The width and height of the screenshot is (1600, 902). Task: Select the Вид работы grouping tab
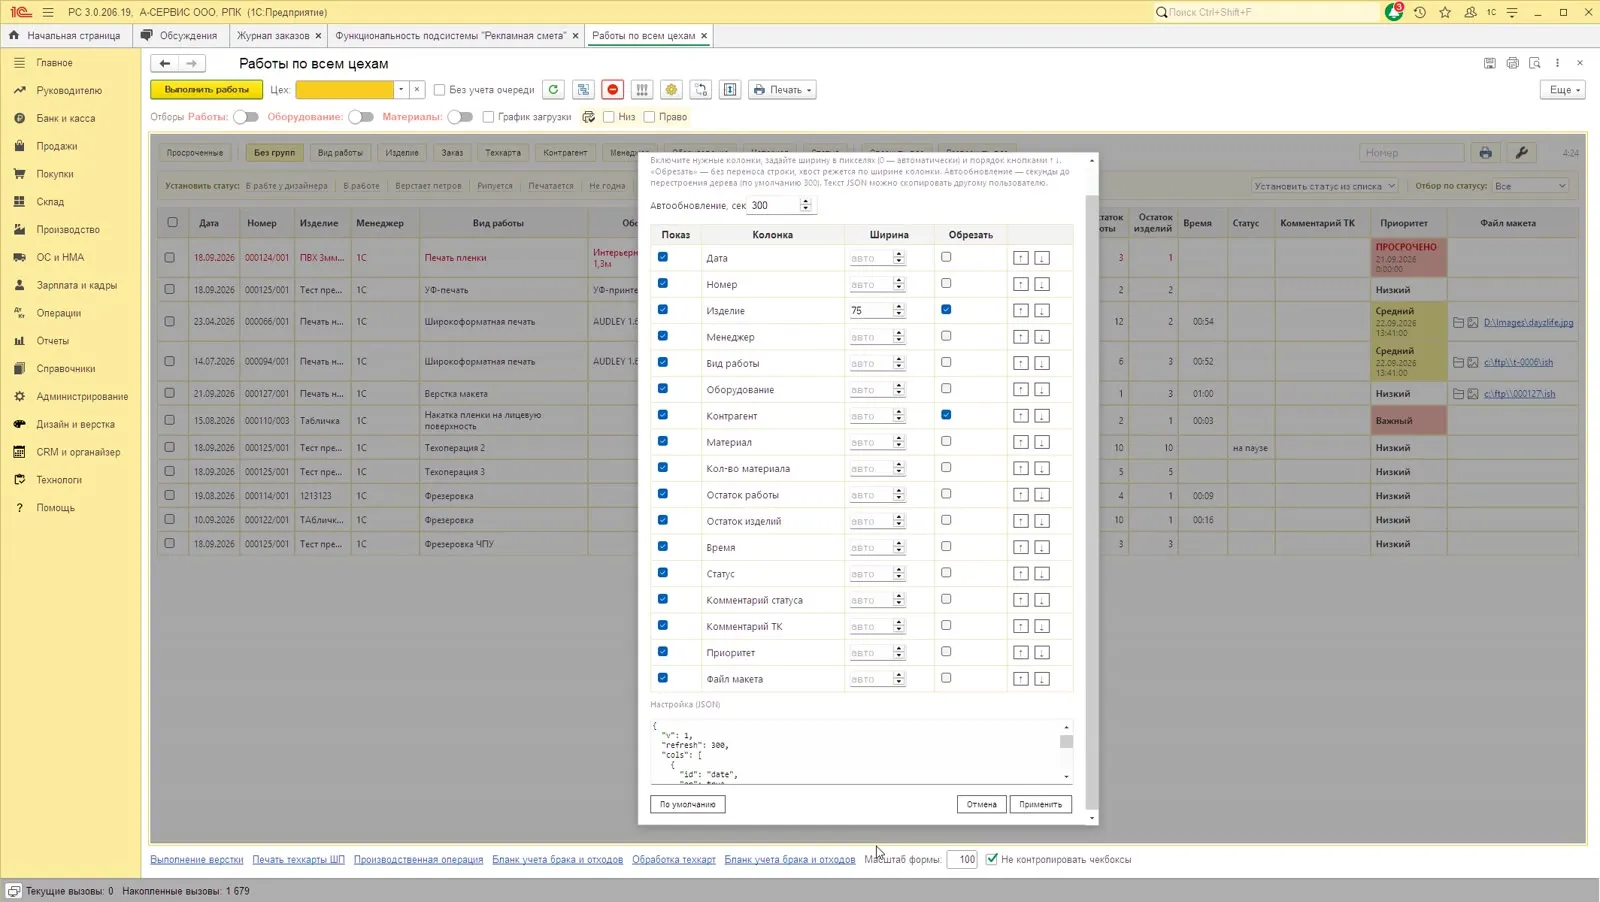click(340, 153)
